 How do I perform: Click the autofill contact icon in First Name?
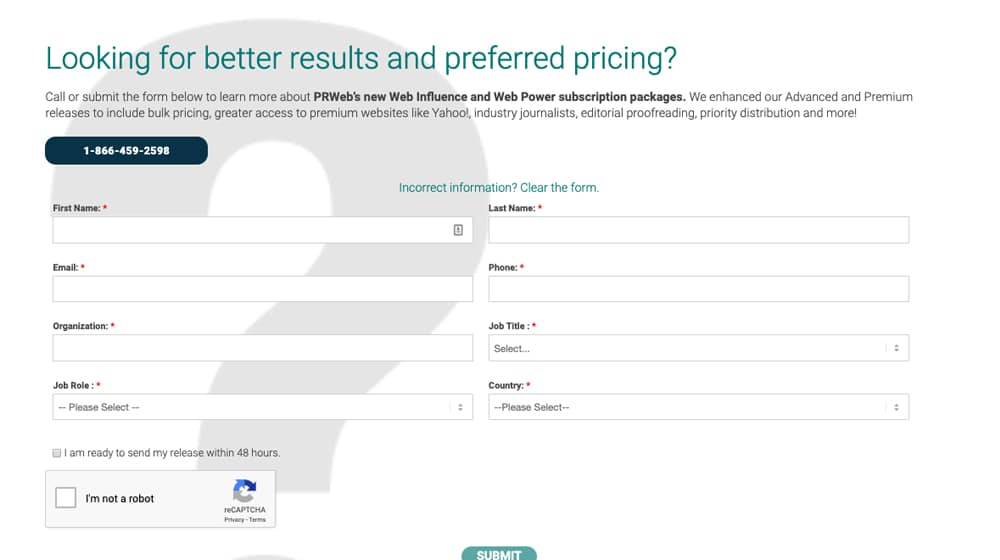(458, 230)
